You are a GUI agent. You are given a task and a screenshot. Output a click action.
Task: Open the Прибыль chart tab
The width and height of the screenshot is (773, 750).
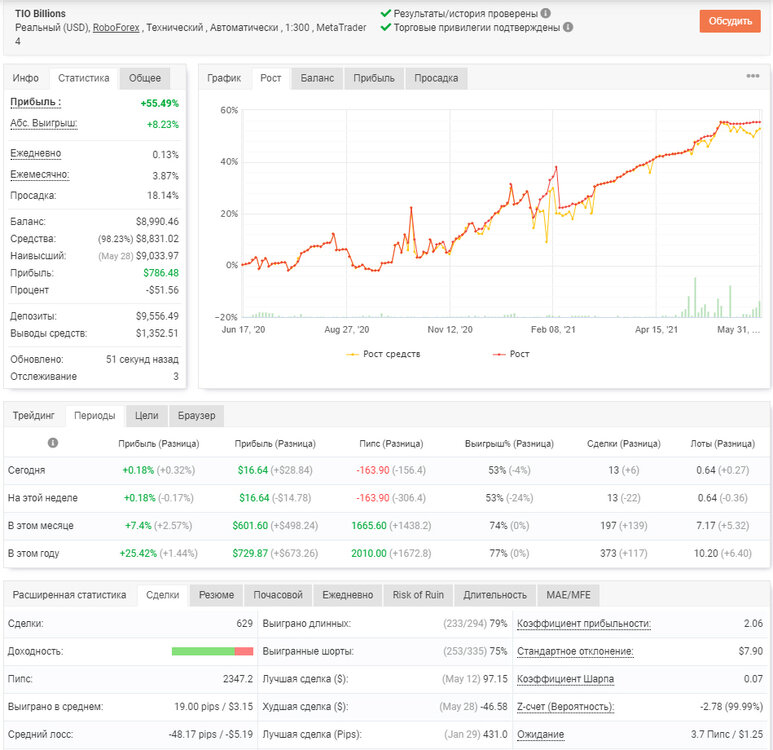[374, 78]
